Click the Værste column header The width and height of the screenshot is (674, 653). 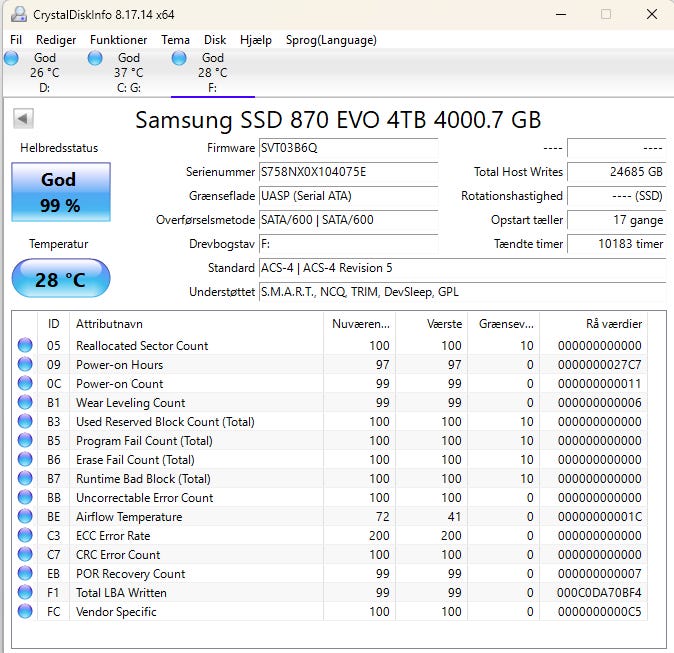[432, 324]
